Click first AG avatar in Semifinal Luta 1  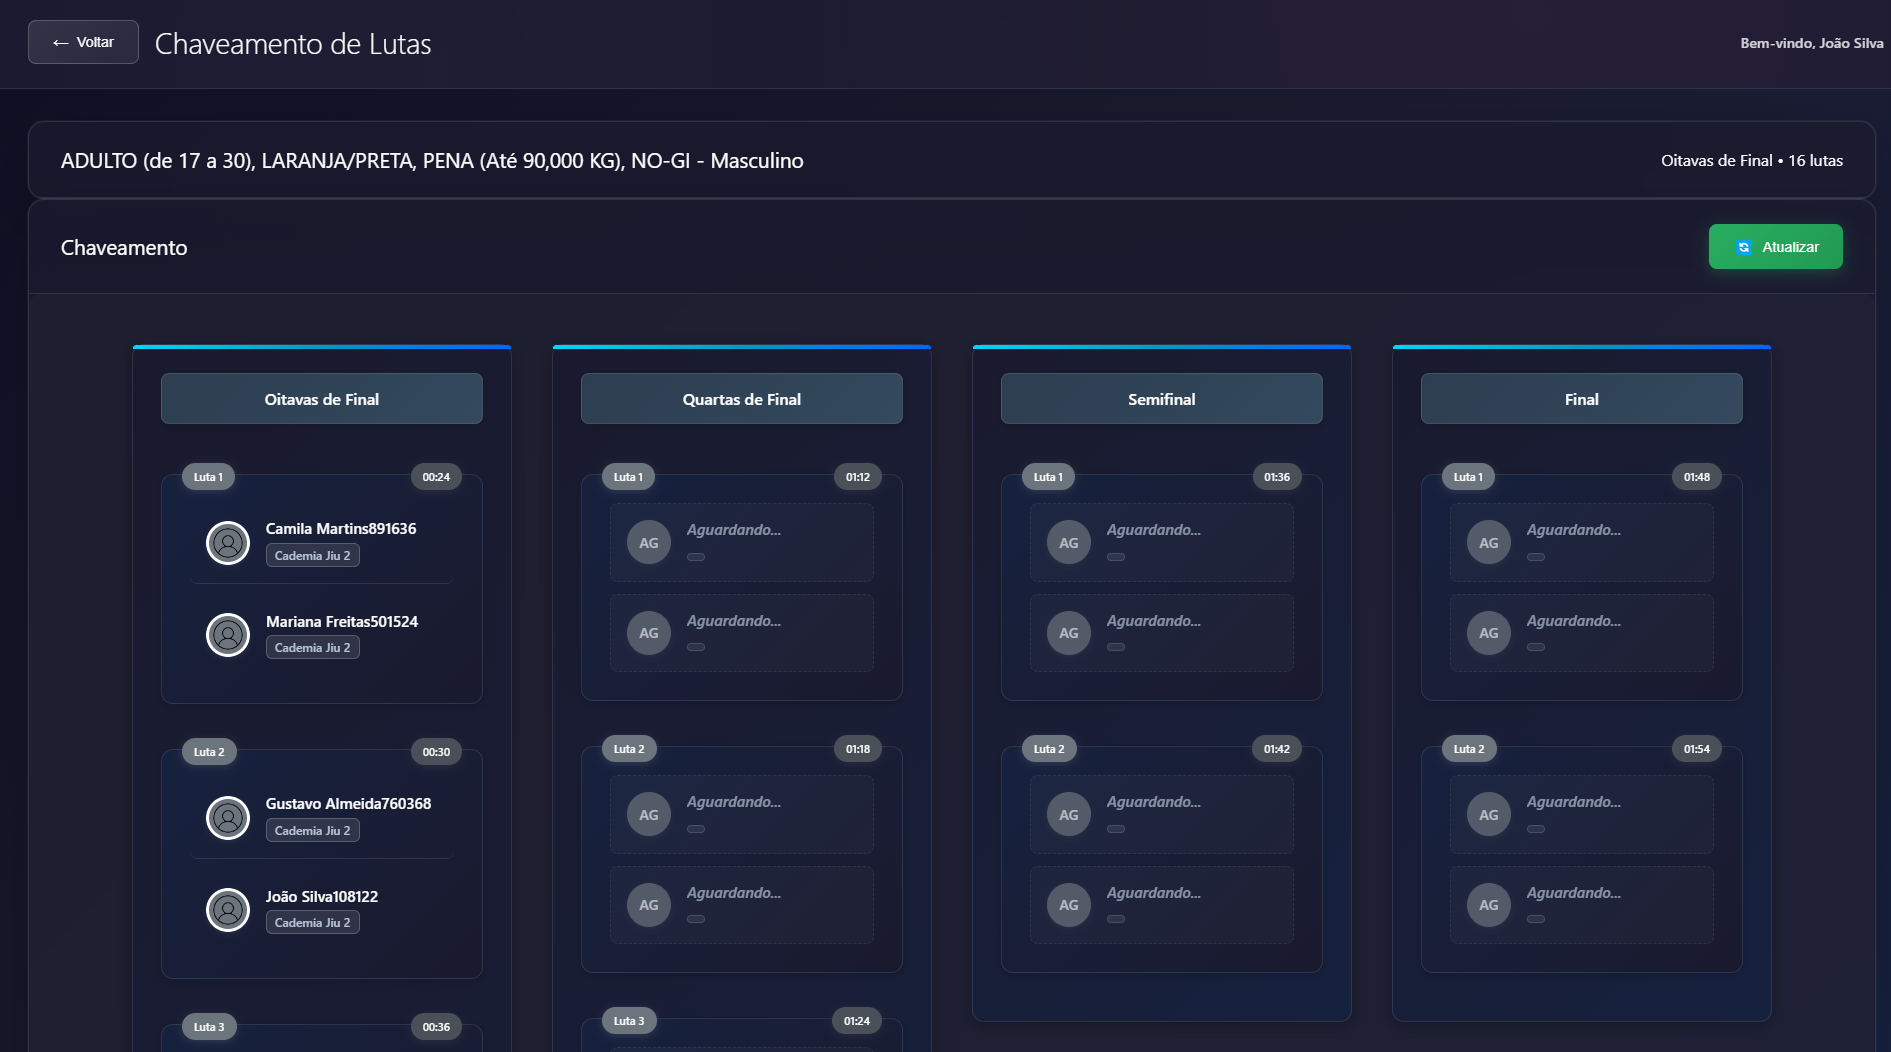coord(1069,543)
